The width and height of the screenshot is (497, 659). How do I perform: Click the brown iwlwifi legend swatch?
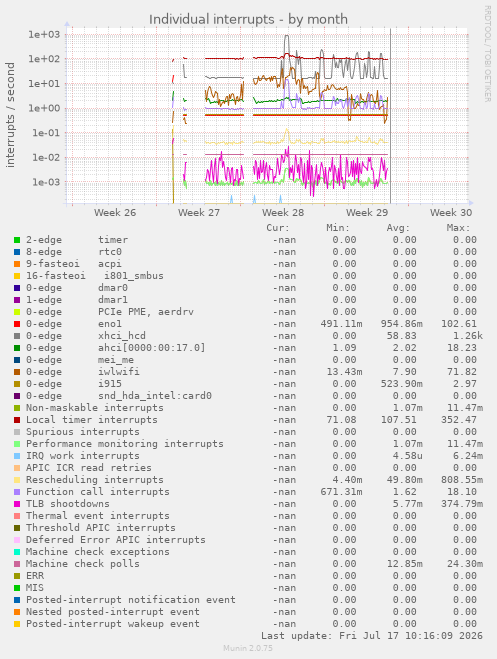17,372
